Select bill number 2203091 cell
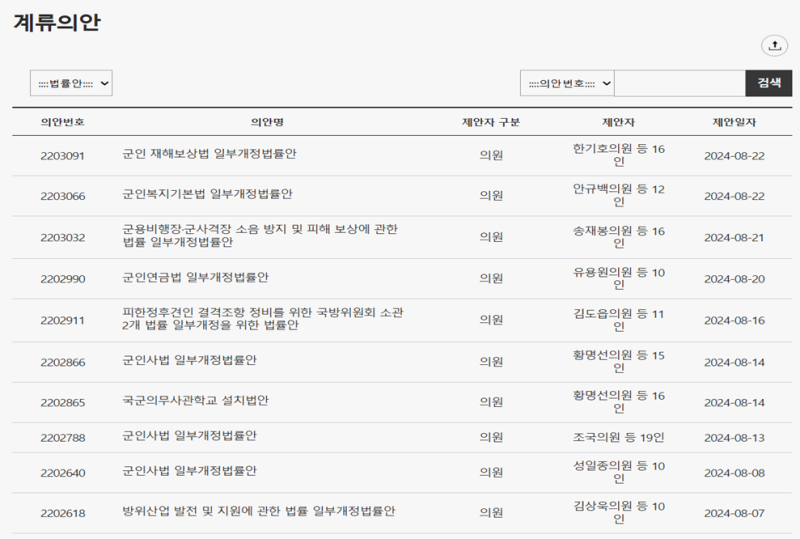 [62, 156]
